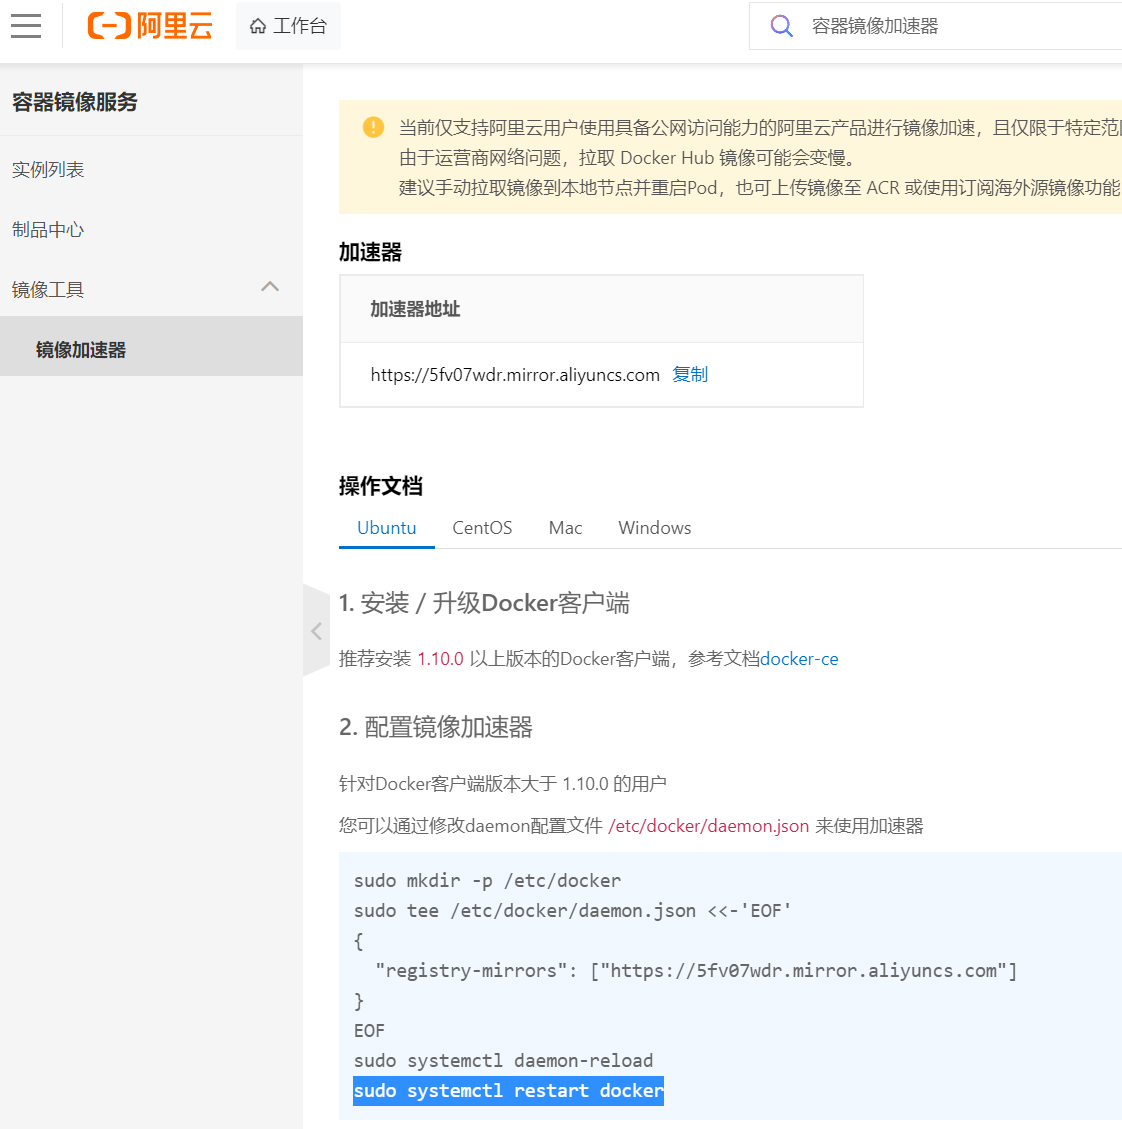The image size is (1122, 1129).
Task: Select 镜像加速器 in the sidebar
Action: click(151, 346)
